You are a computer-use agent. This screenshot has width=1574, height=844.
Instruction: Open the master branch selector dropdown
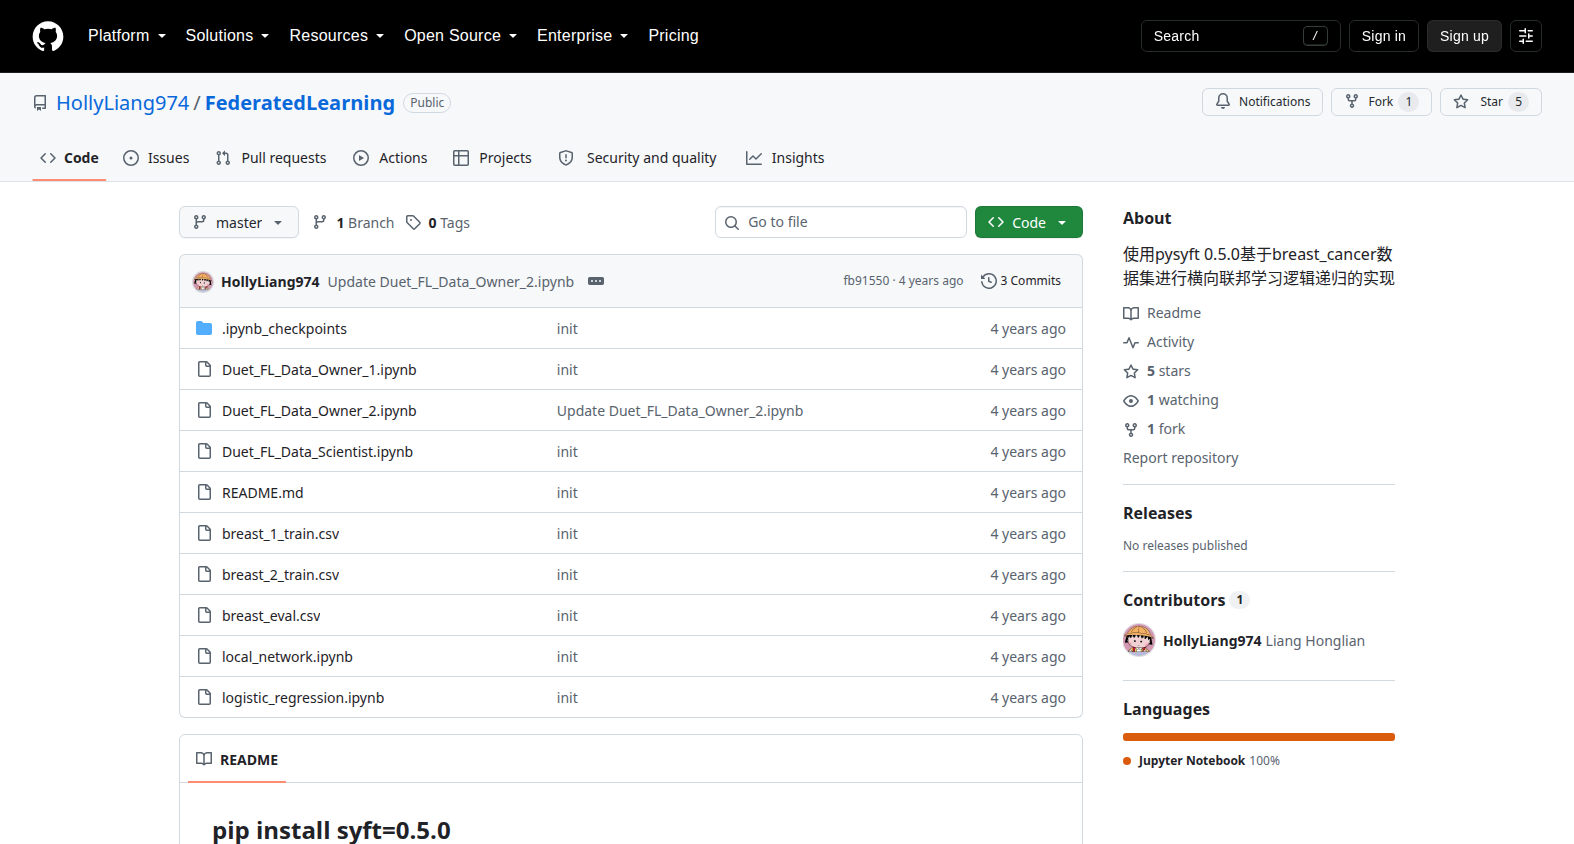(x=239, y=222)
